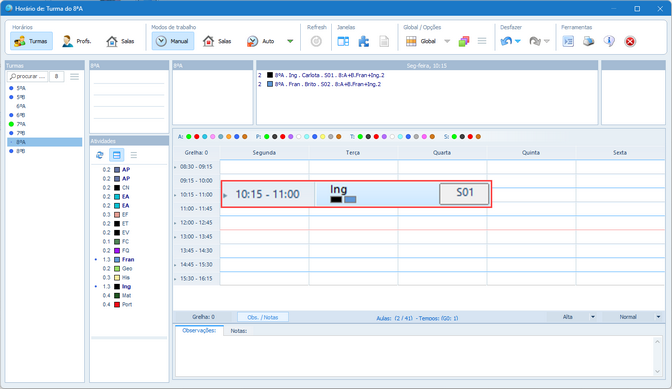Click the purple FQ color square
This screenshot has width=672, height=389.
click(x=117, y=251)
